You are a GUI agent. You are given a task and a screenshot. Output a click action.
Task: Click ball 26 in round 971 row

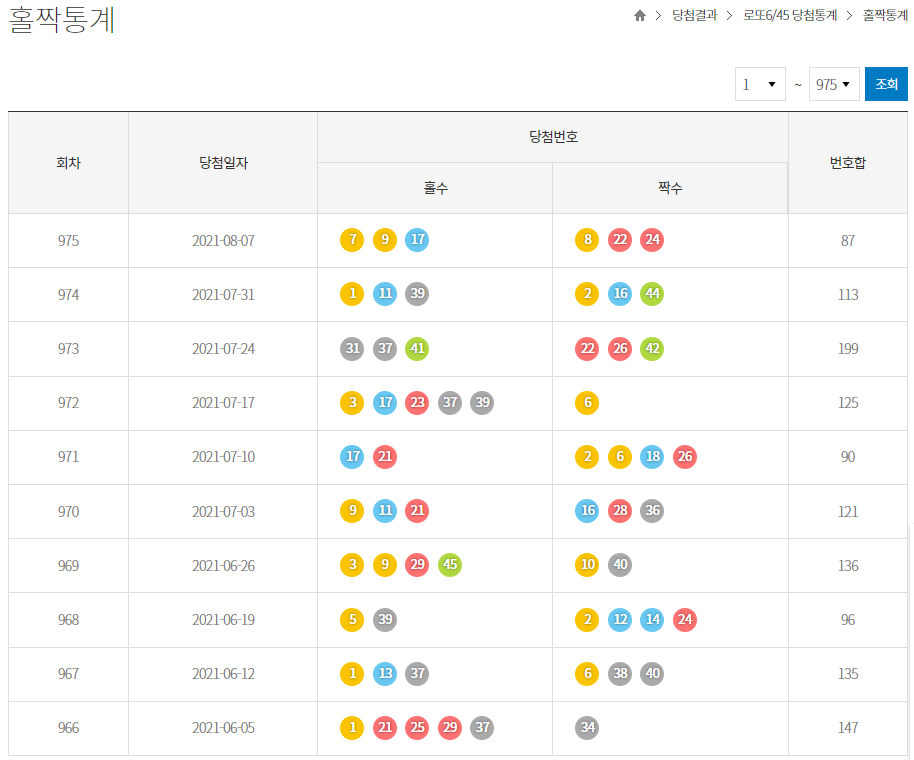point(684,456)
